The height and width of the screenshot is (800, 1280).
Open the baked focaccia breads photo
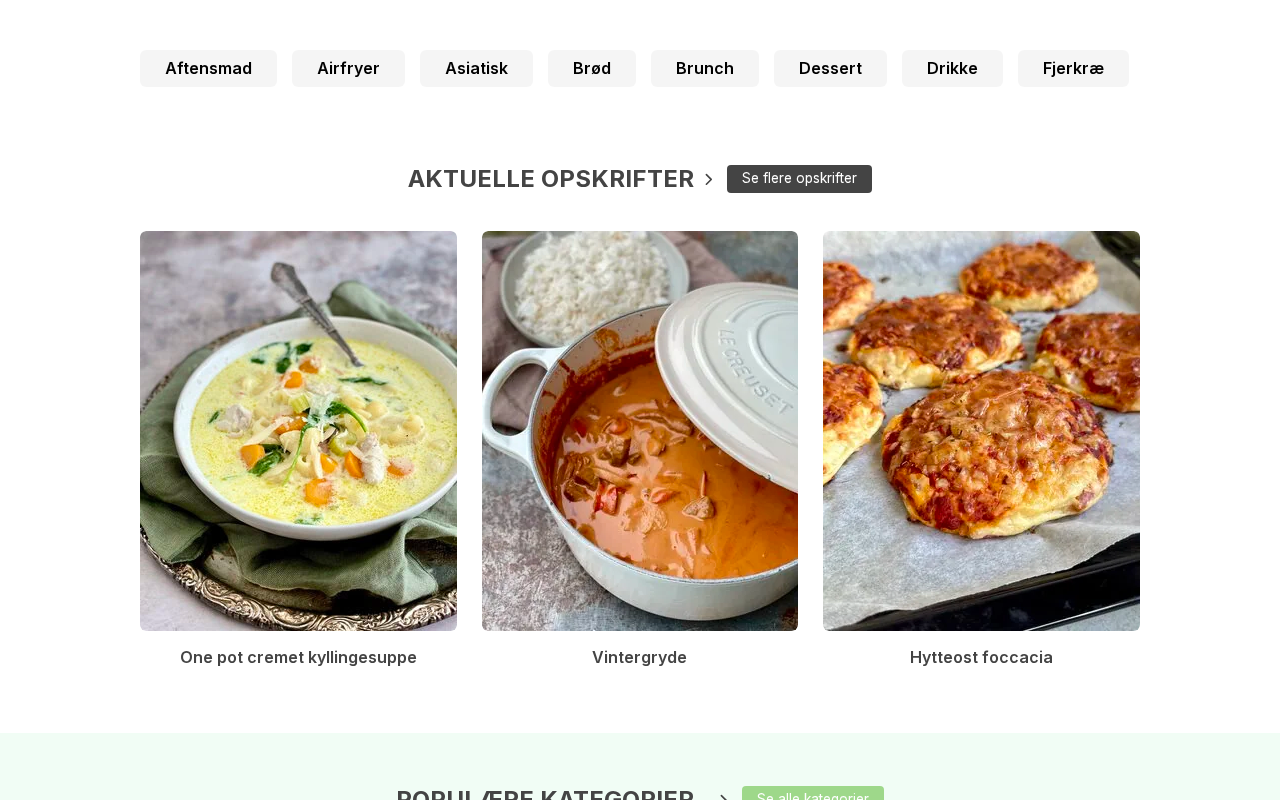pyautogui.click(x=981, y=431)
